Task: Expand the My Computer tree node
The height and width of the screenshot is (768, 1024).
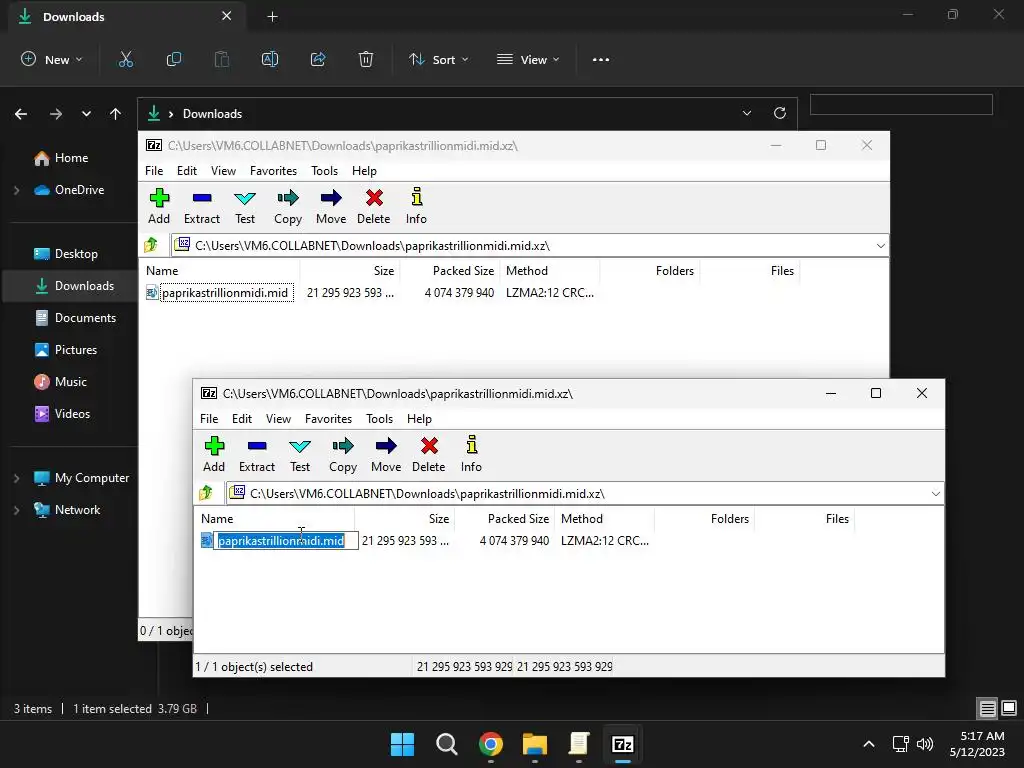Action: [17, 478]
